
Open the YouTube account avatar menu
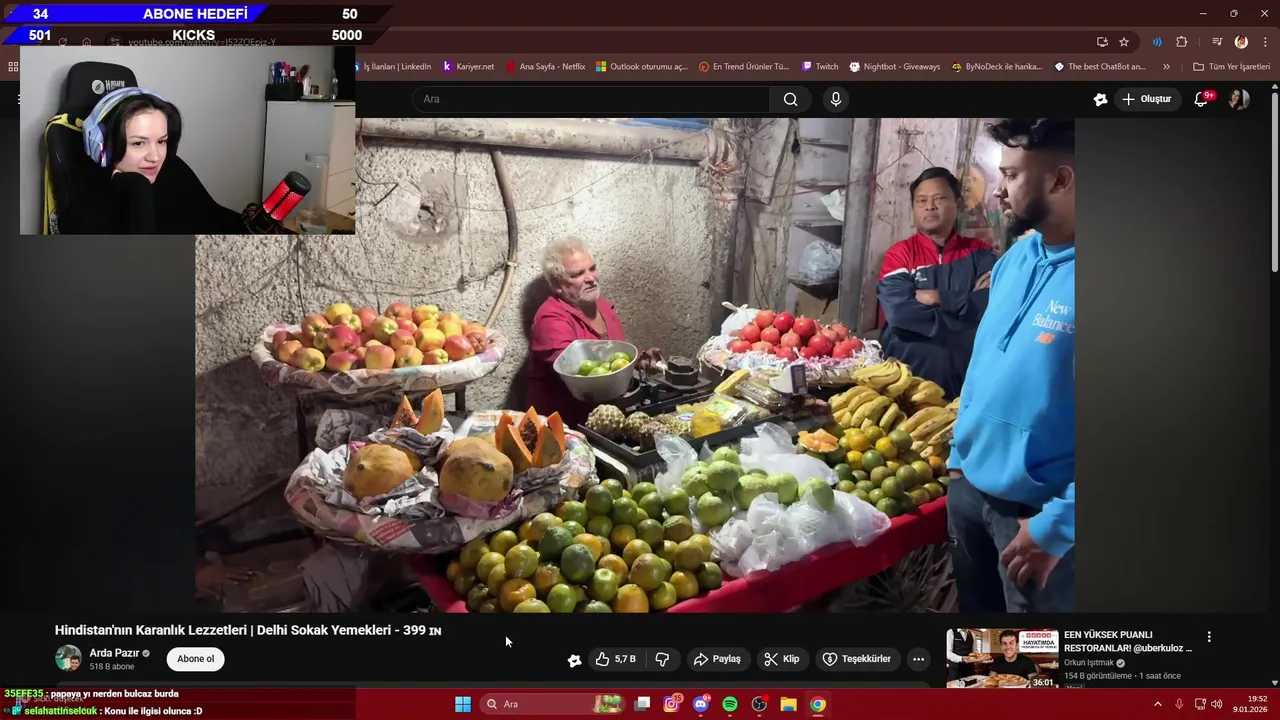click(x=1239, y=99)
